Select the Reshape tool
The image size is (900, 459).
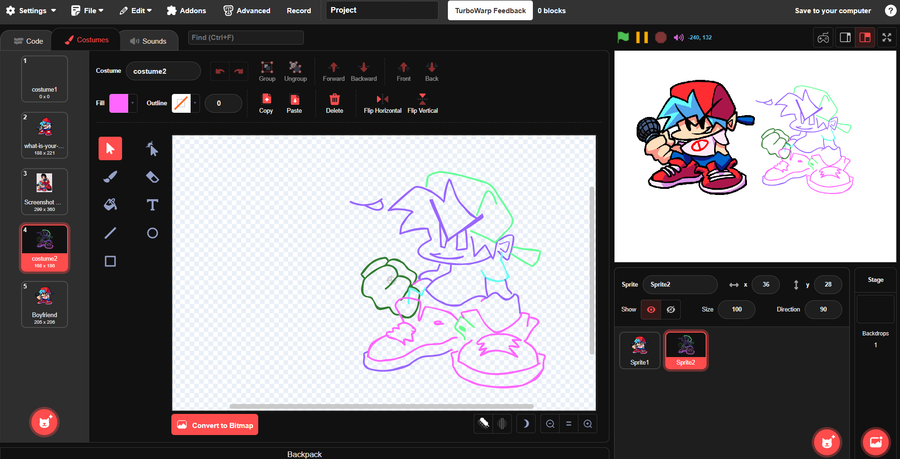(x=152, y=149)
